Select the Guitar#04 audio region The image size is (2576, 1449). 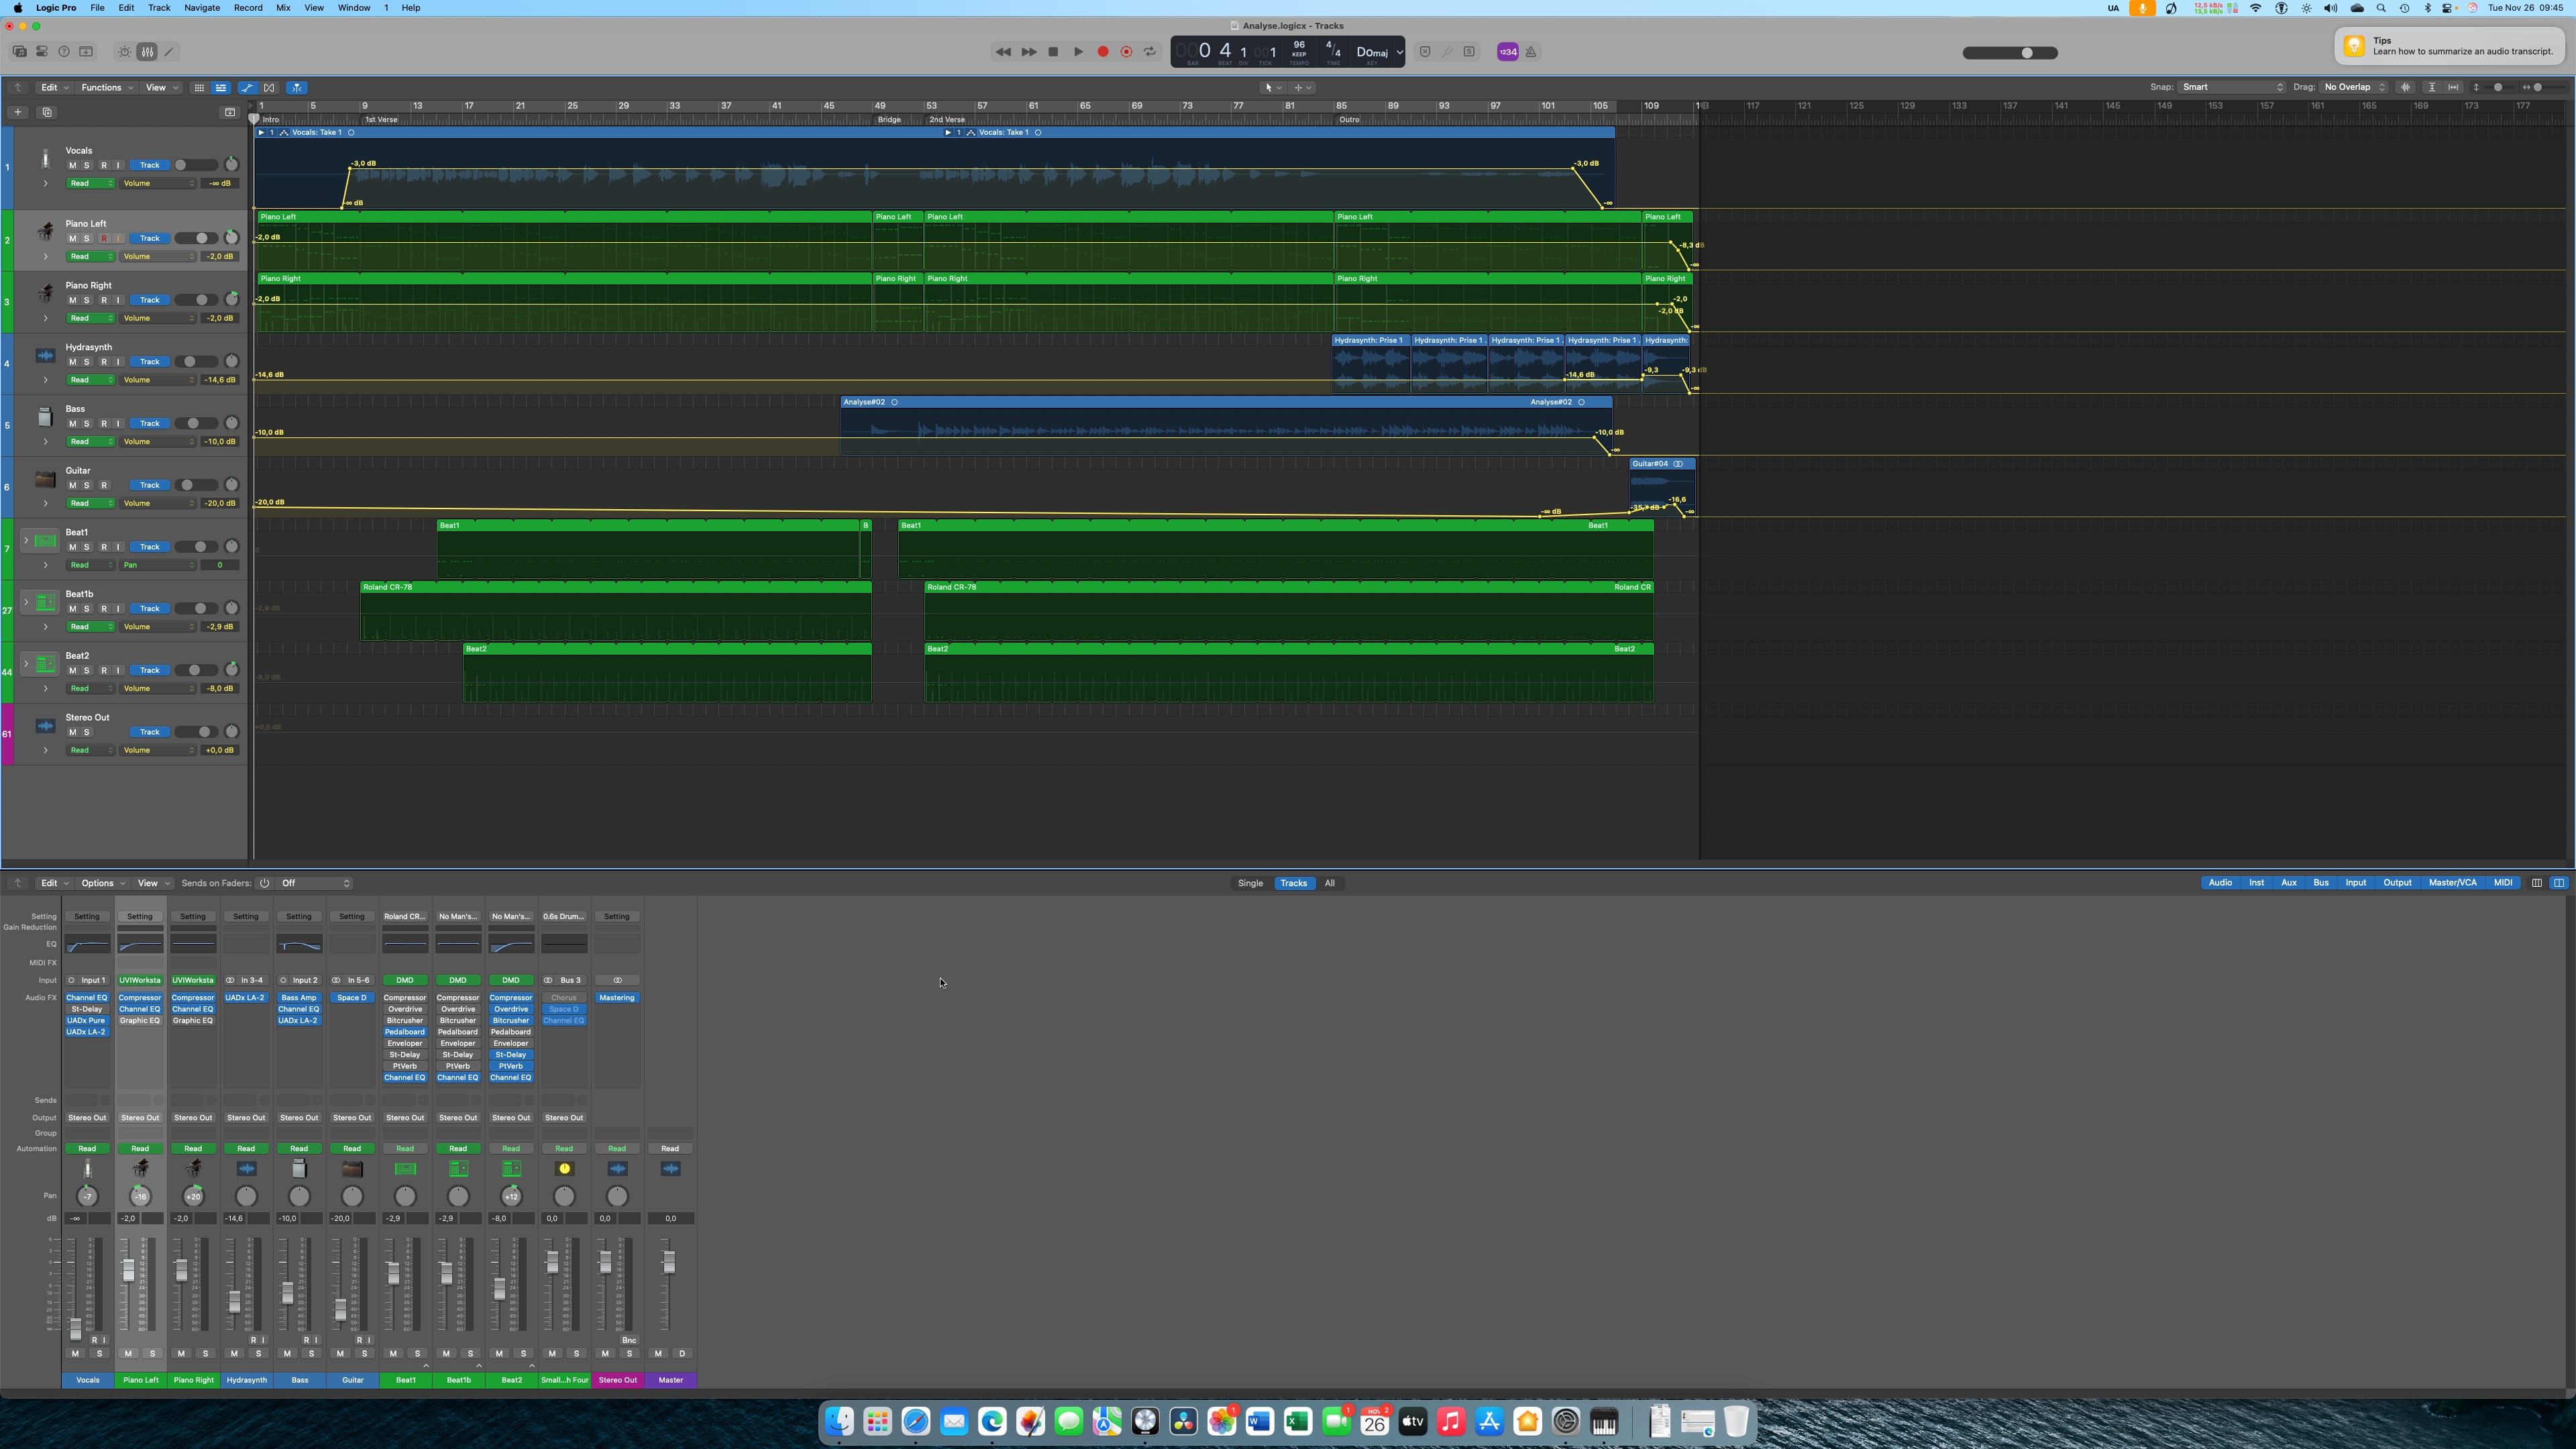click(x=1661, y=486)
